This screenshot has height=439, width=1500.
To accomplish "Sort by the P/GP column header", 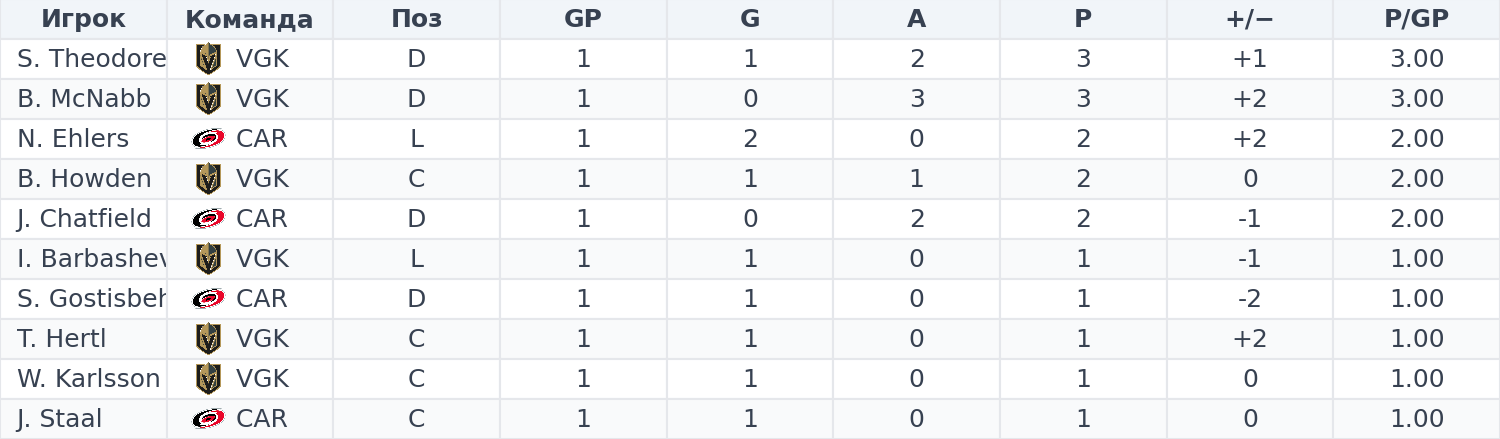I will pos(1417,19).
